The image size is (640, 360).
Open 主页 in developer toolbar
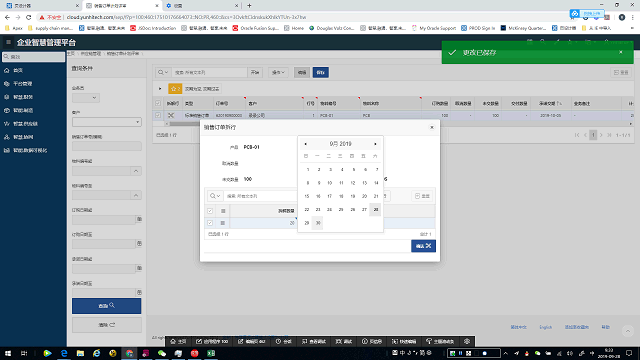tap(178, 341)
